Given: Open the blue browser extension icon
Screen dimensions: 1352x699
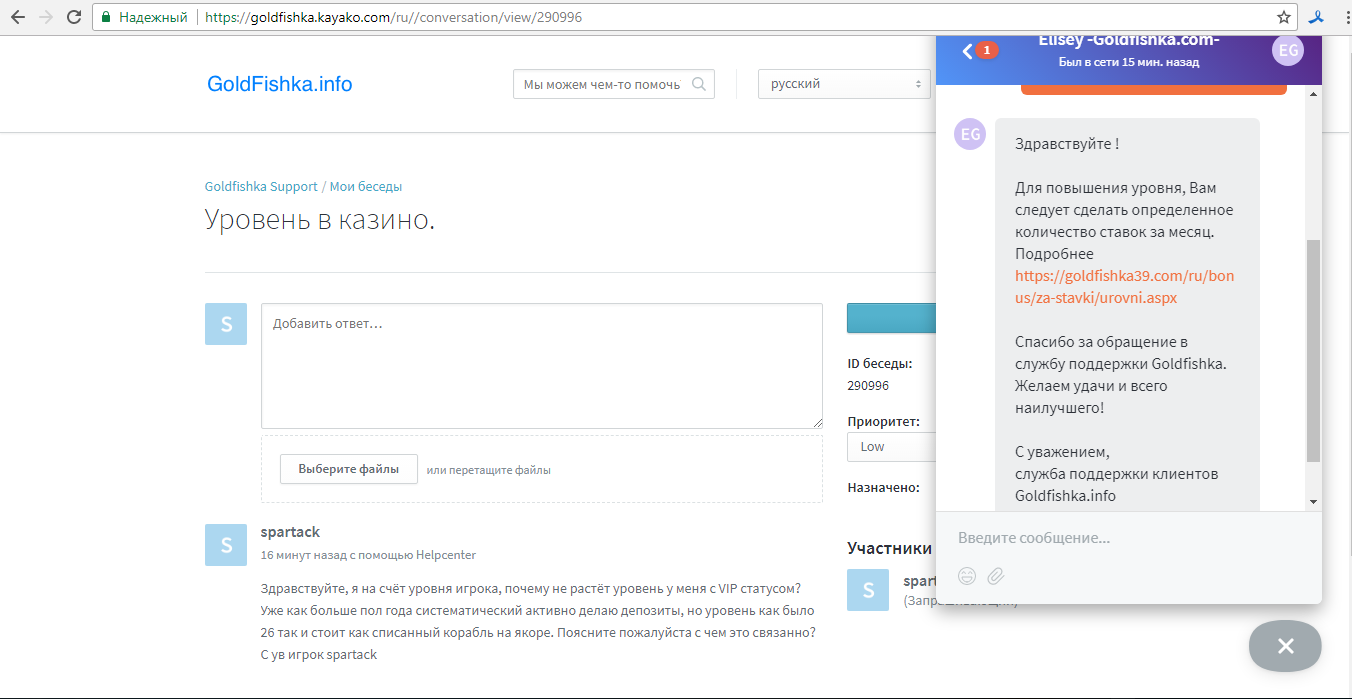Looking at the screenshot, I should click(x=1318, y=17).
